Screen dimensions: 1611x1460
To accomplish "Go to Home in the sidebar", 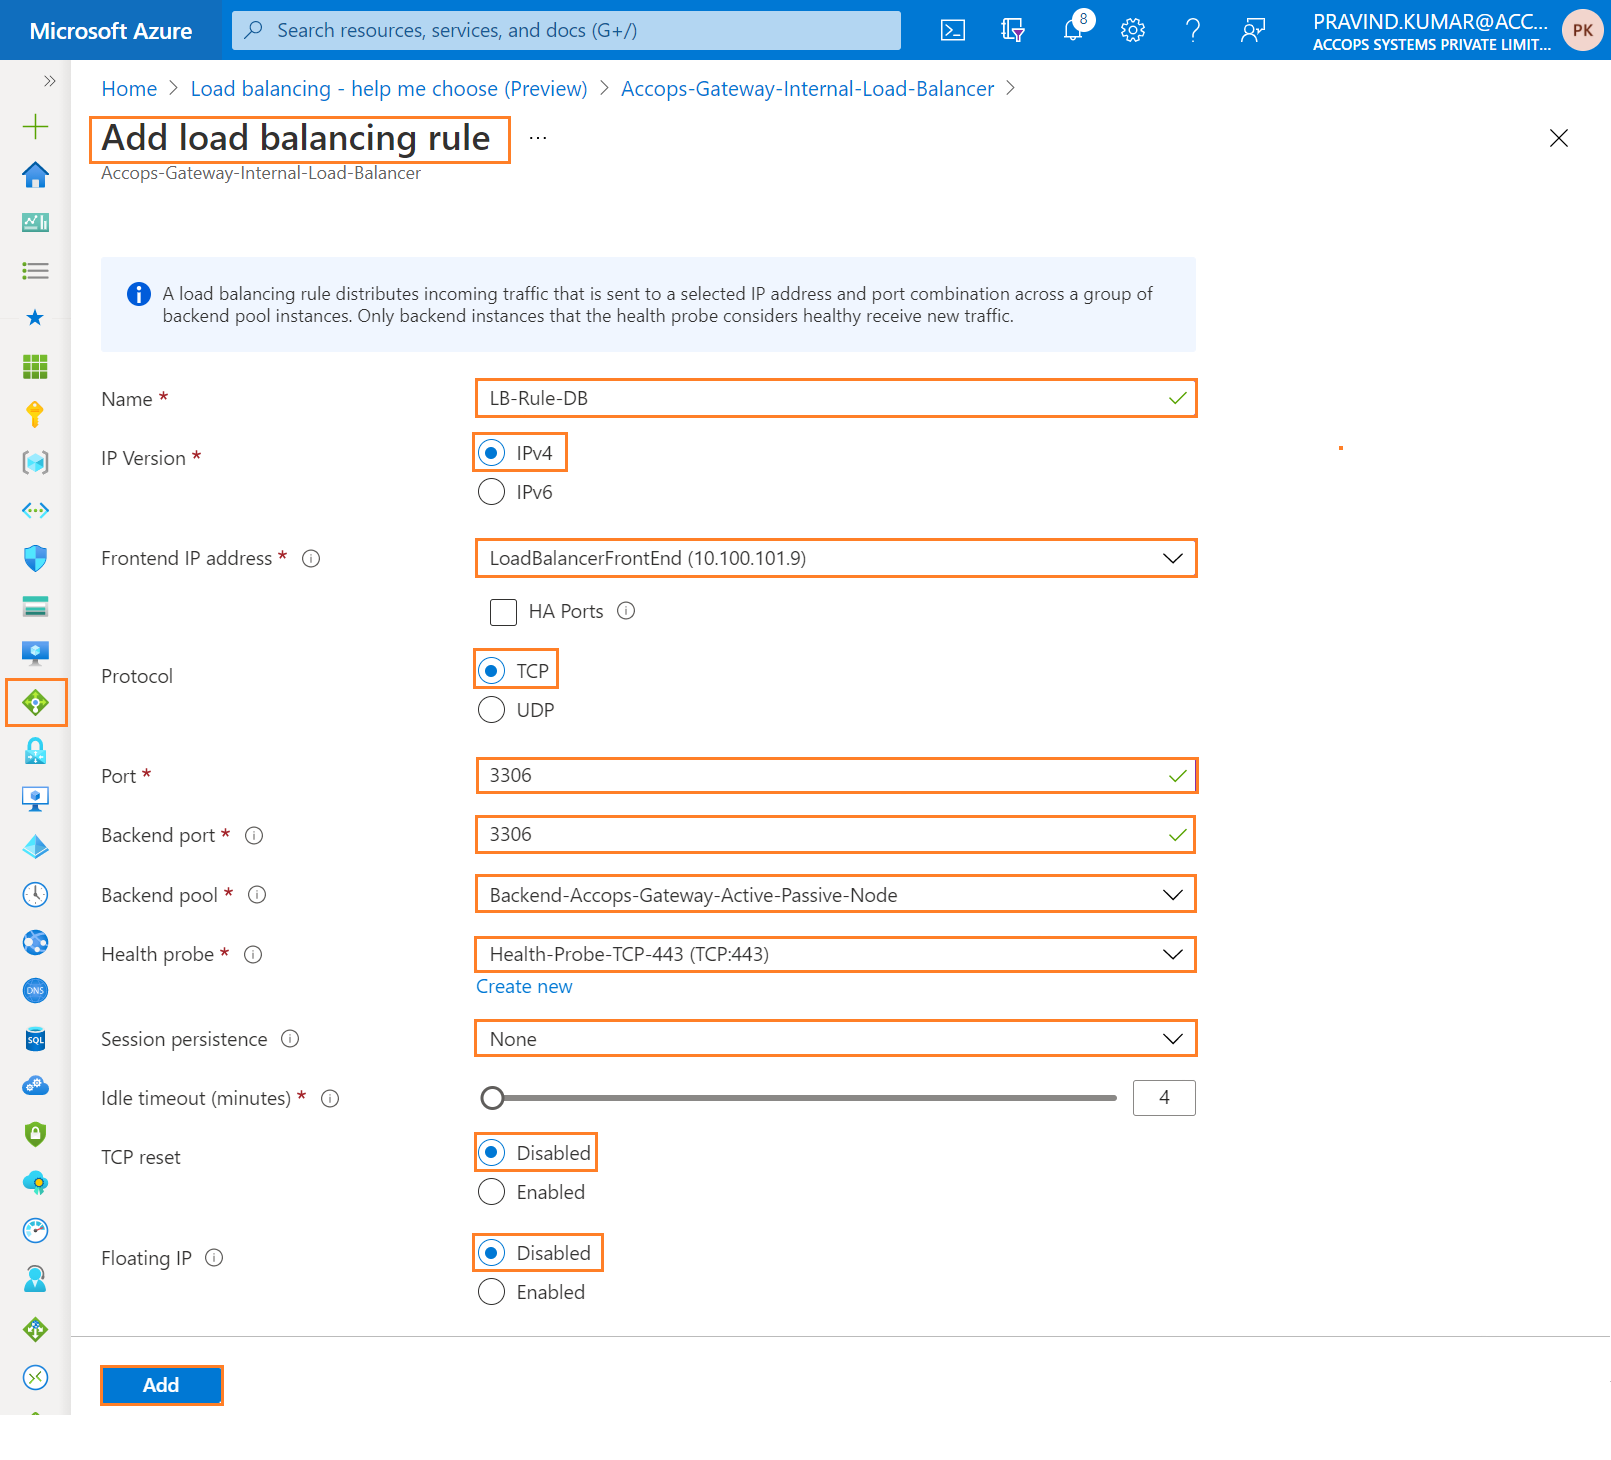I will 35,174.
